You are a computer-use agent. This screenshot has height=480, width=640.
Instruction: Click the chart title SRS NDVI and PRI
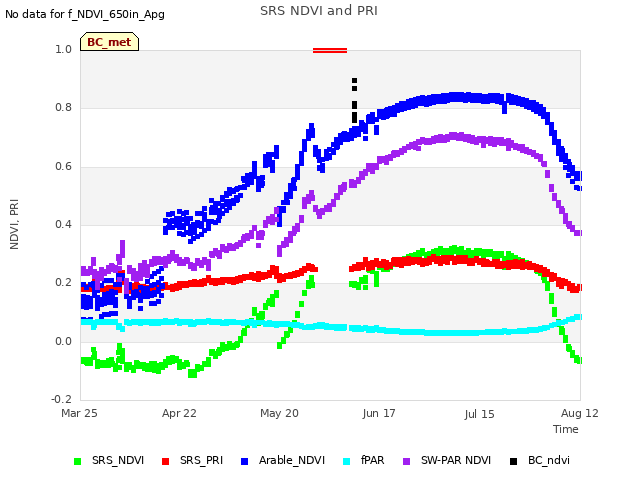pos(319,11)
